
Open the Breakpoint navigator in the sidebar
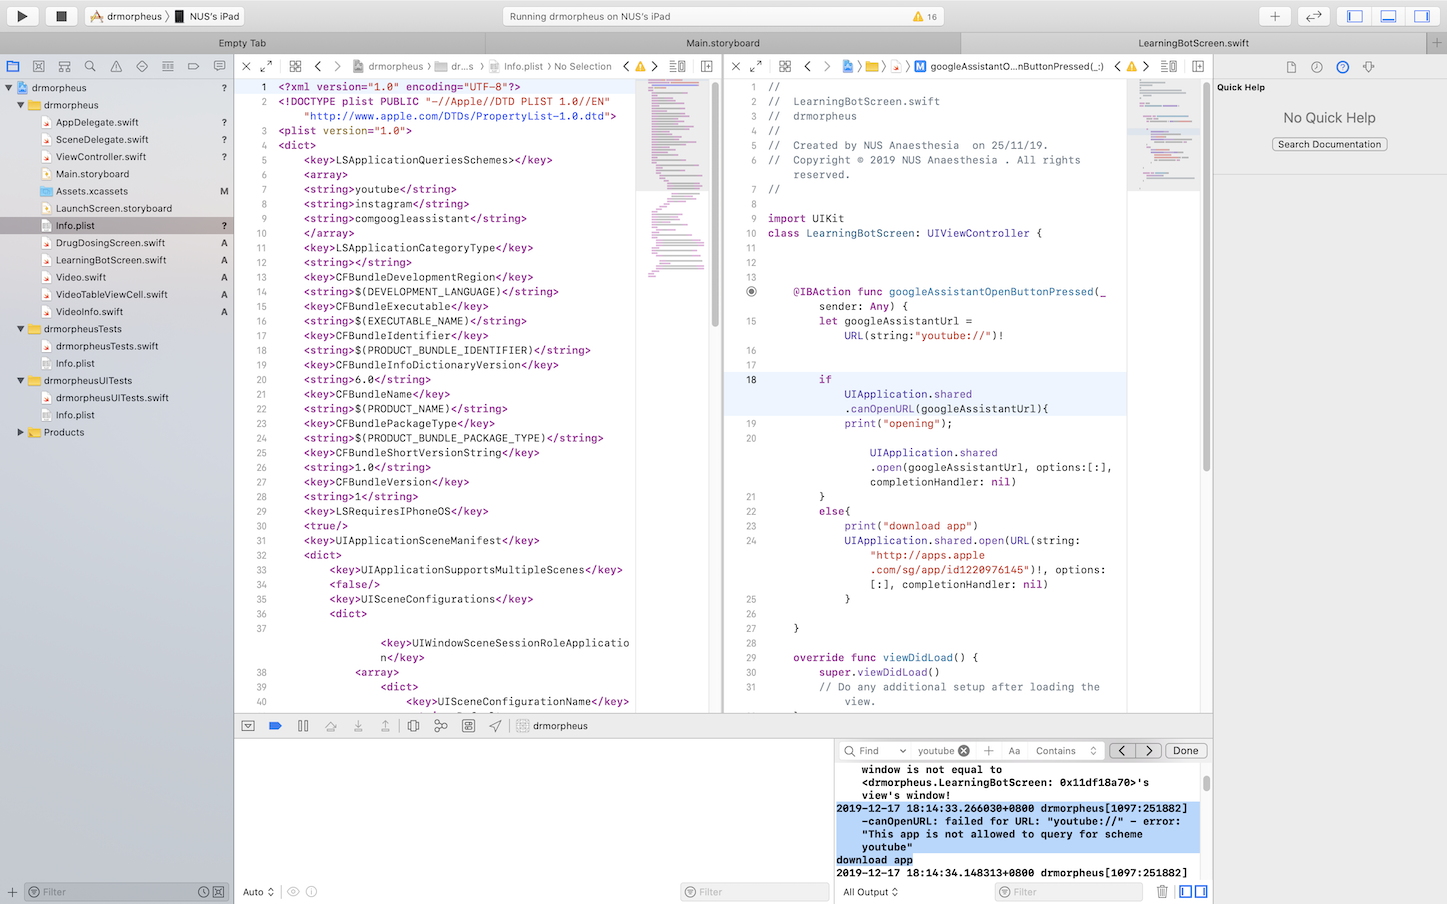[193, 66]
